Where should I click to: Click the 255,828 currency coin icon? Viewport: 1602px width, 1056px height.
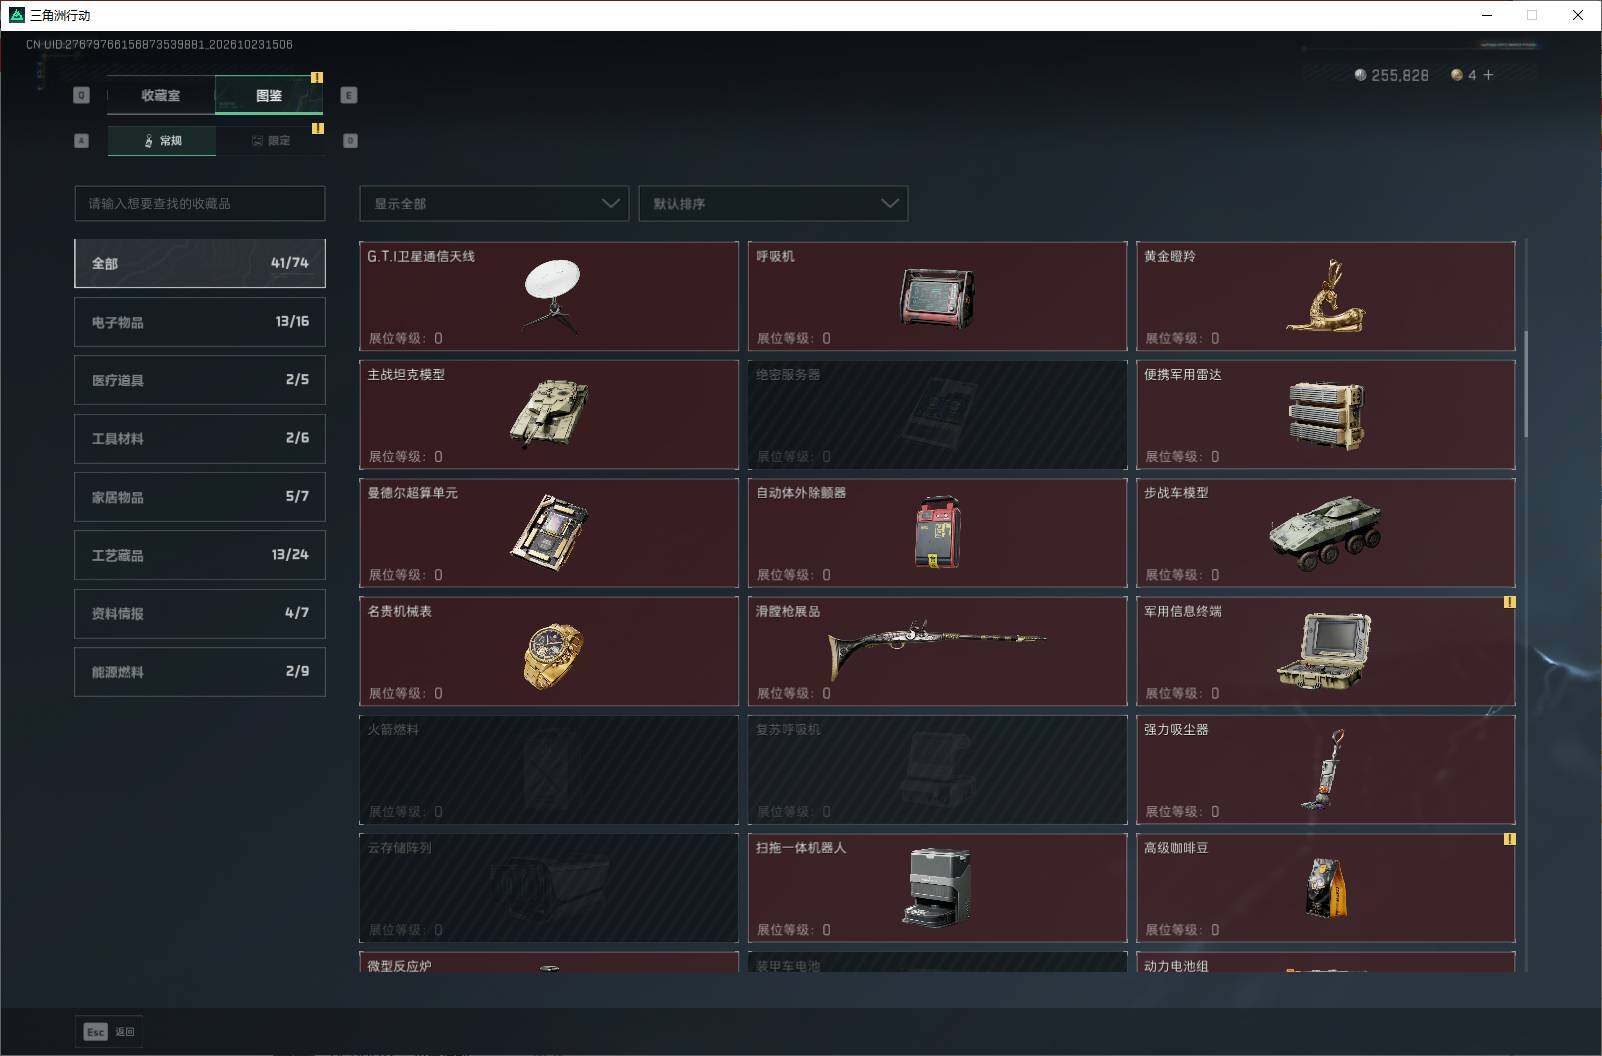coord(1360,75)
